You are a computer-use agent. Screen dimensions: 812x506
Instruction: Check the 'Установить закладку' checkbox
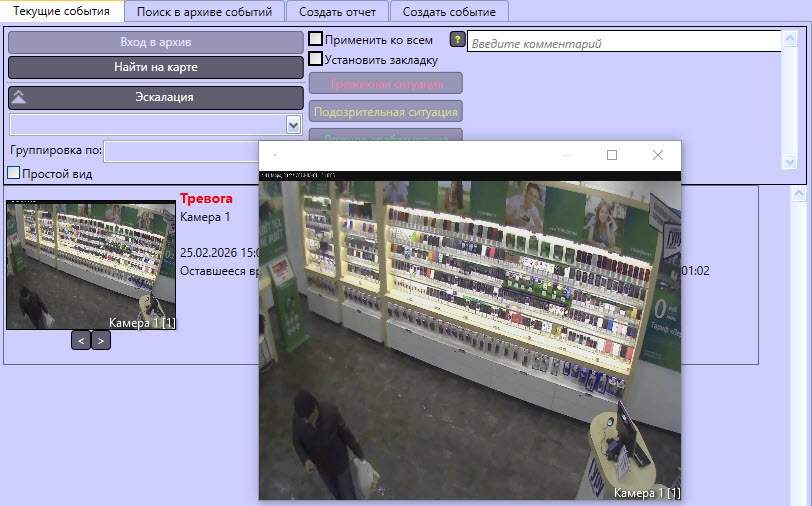pos(315,59)
